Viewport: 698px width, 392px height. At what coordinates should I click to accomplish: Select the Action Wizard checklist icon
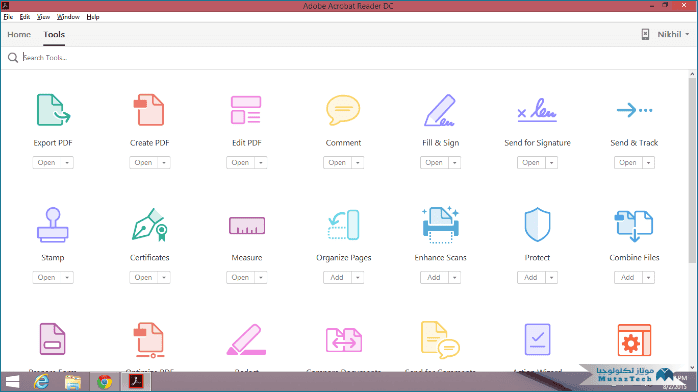click(537, 339)
